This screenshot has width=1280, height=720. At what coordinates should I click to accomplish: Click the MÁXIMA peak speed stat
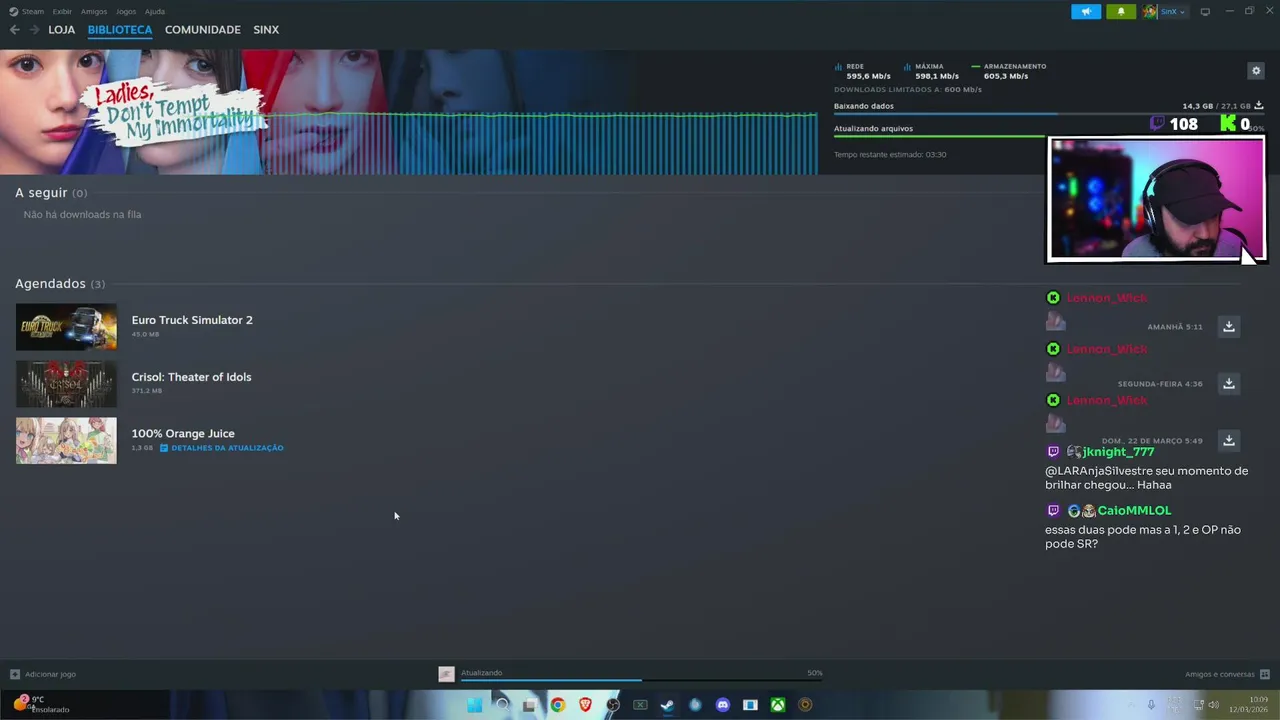pyautogui.click(x=931, y=71)
